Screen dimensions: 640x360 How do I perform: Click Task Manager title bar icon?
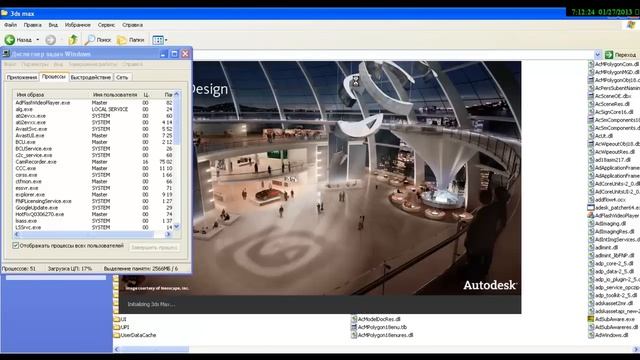pyautogui.click(x=6, y=53)
